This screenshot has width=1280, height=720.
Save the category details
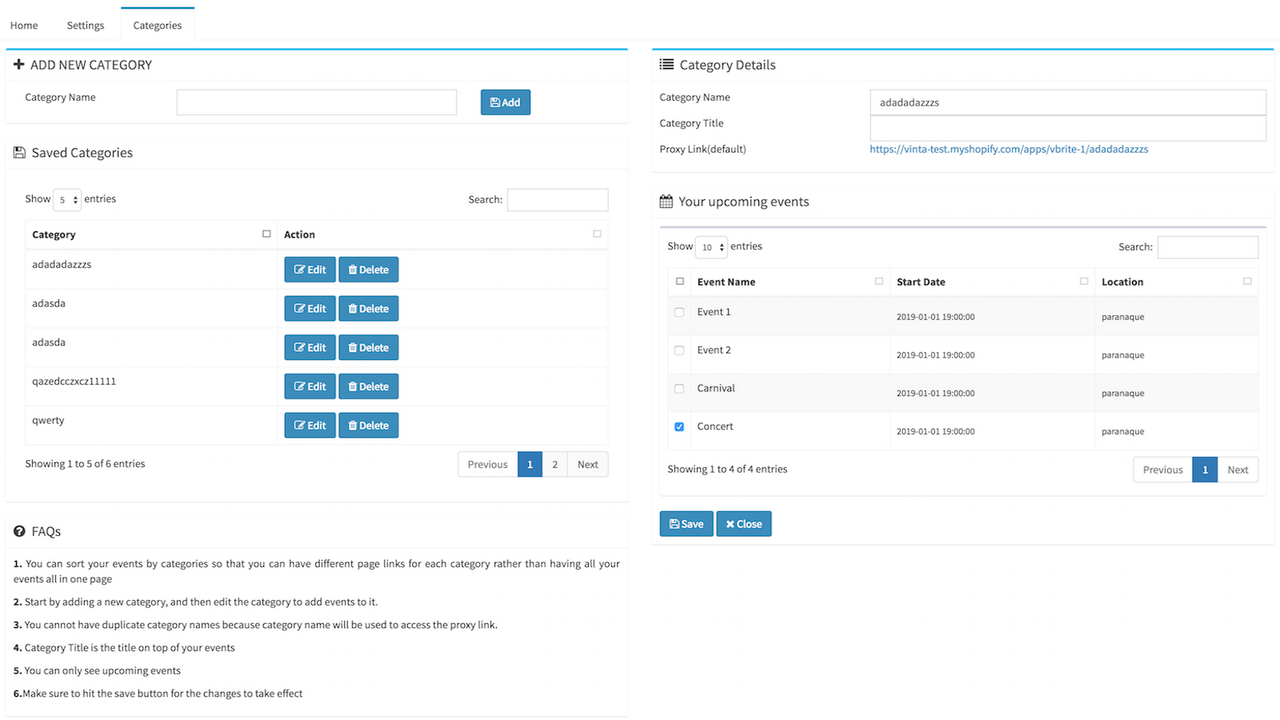coord(686,524)
